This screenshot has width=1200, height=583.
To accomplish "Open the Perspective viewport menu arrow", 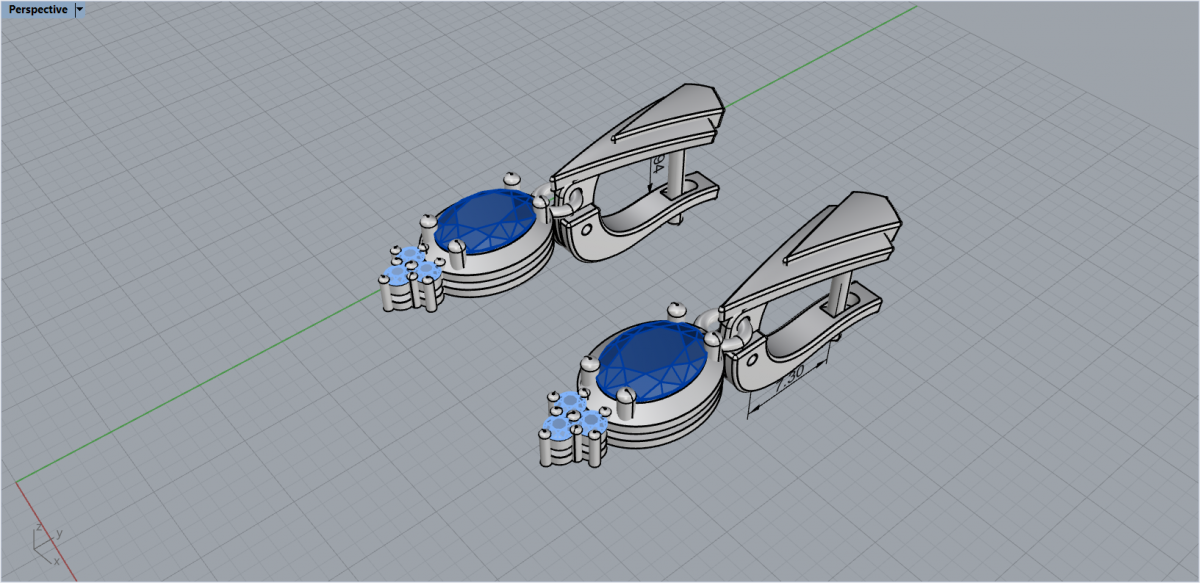I will 80,9.
